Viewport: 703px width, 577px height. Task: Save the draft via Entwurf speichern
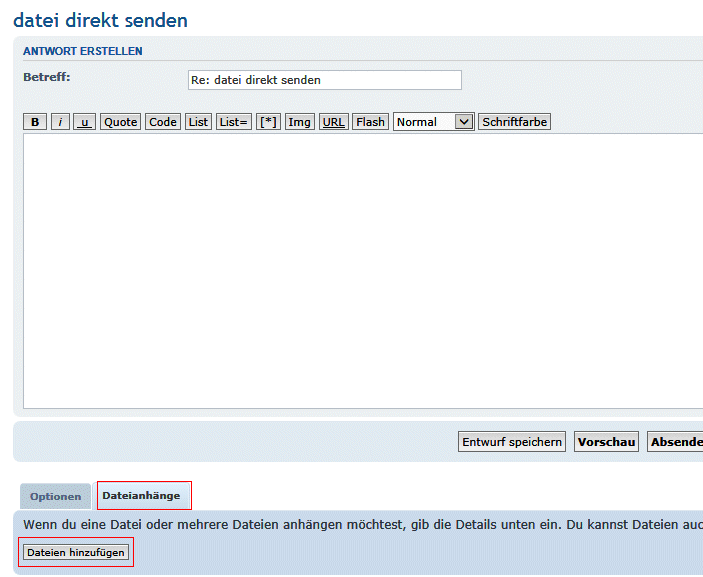(x=512, y=442)
